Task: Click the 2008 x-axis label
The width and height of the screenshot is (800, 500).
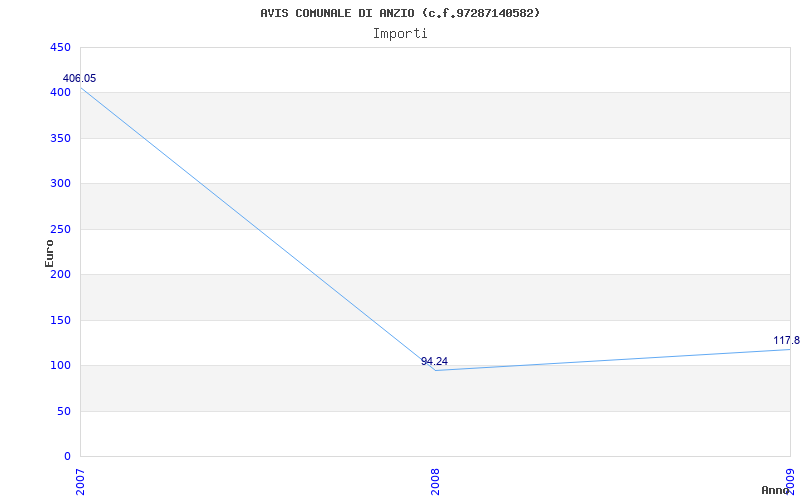Action: coord(435,483)
